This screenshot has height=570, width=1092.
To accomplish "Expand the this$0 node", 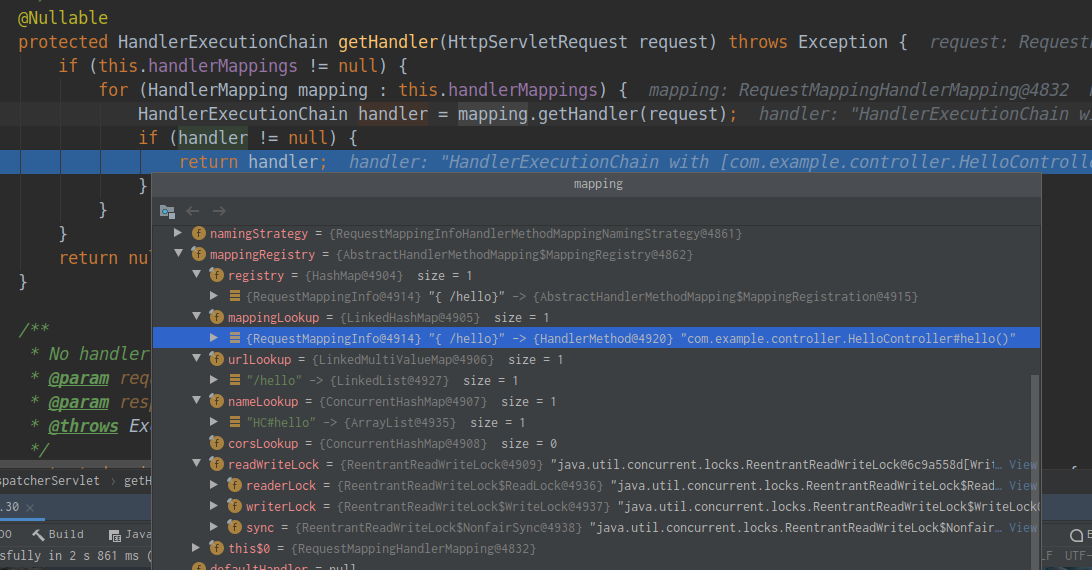I will pyautogui.click(x=197, y=548).
